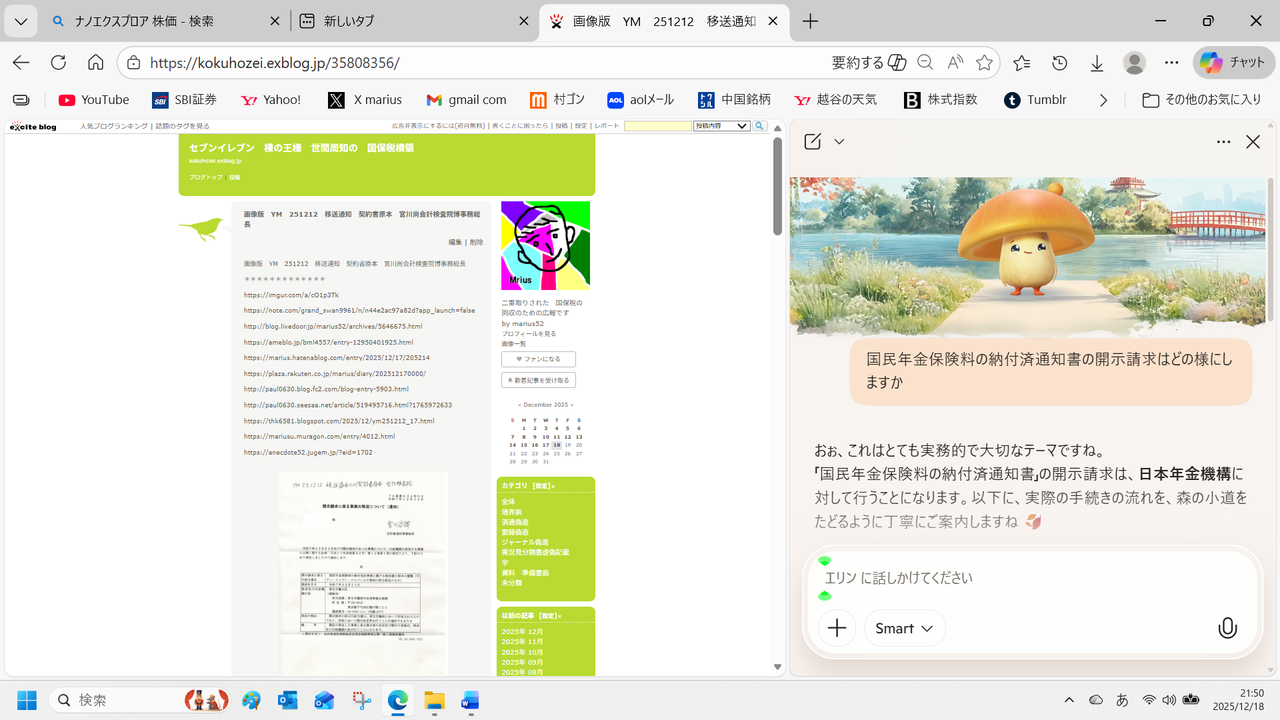Open the 2025年 11月 archive
This screenshot has height=720, width=1280.
coord(522,642)
